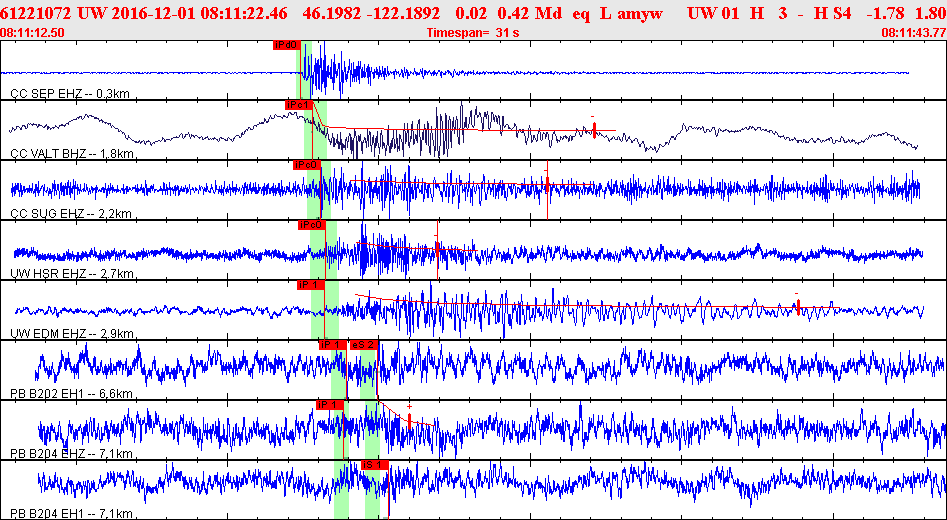
Task: Select the PB B202 EH1 channel label
Action: click(72, 394)
